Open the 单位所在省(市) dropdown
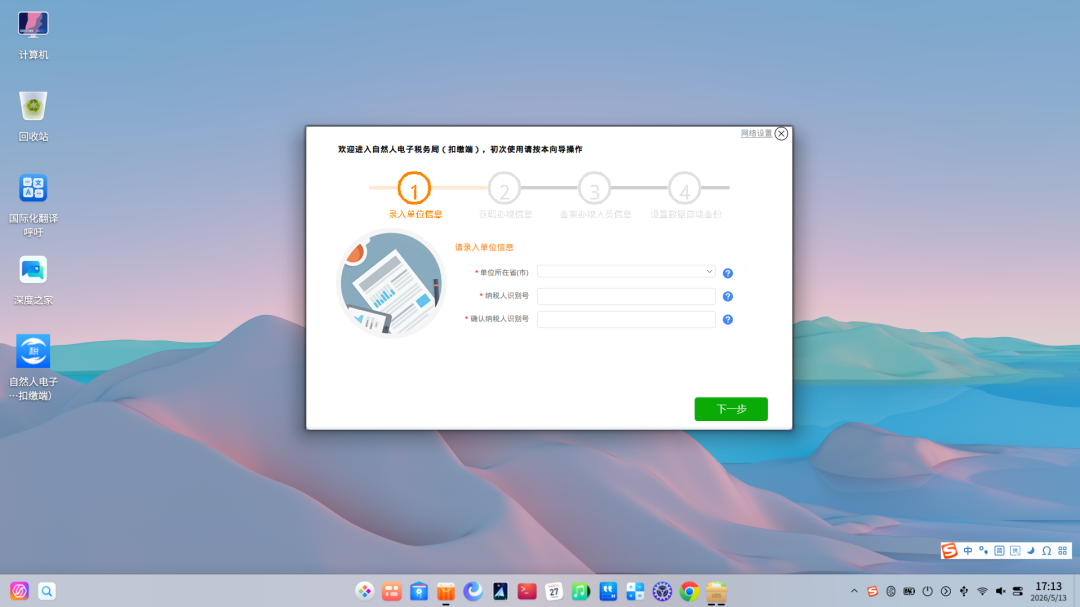 tap(626, 271)
